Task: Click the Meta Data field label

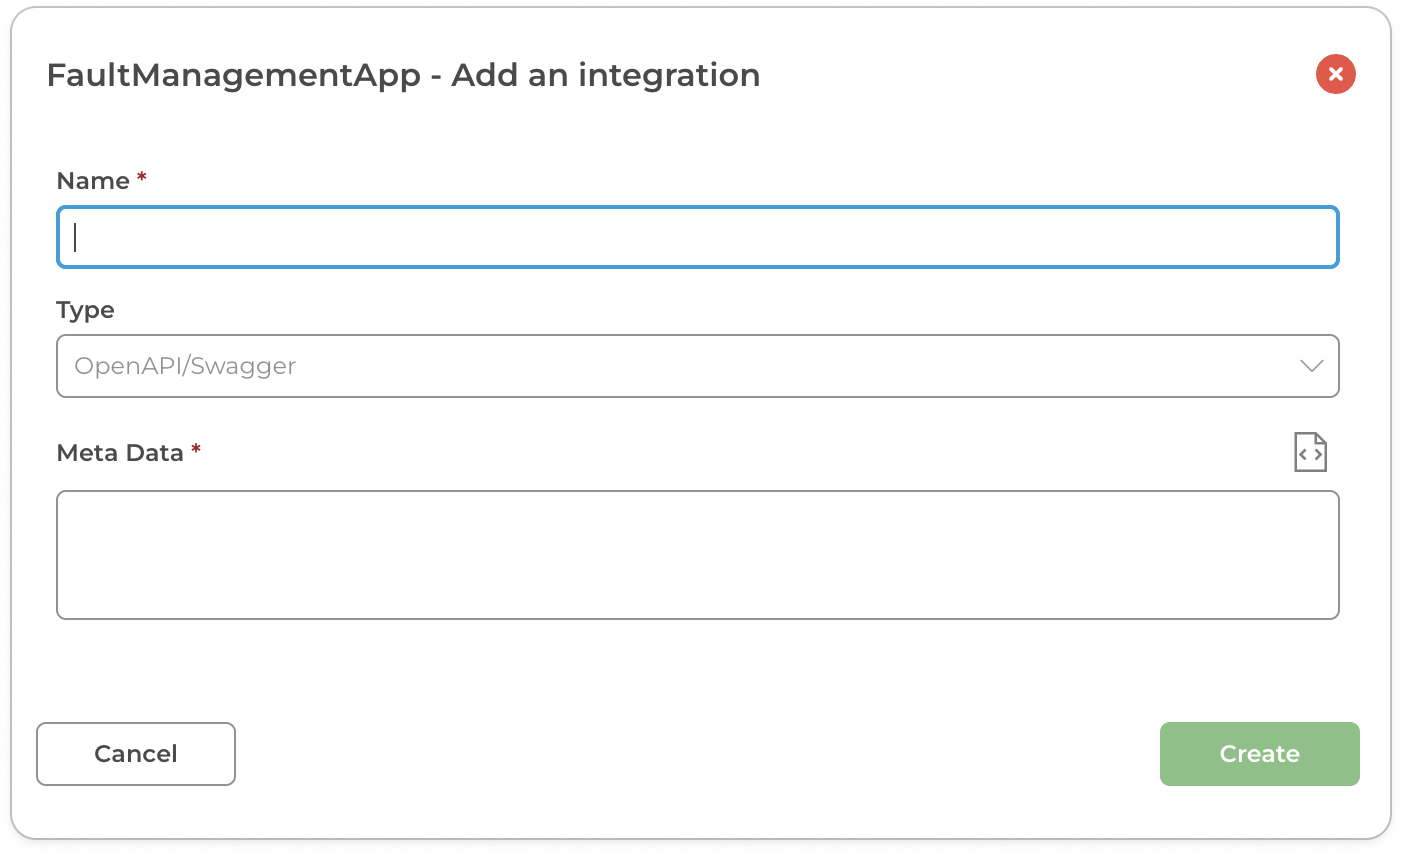Action: point(120,453)
